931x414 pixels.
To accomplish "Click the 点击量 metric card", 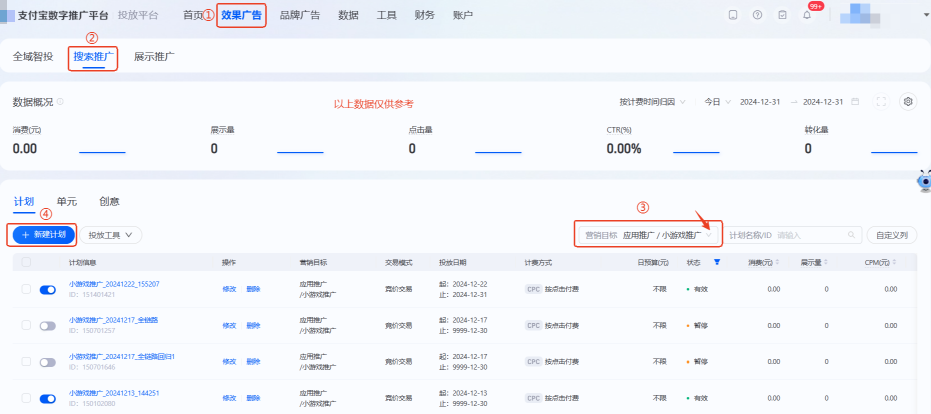I will click(x=465, y=141).
